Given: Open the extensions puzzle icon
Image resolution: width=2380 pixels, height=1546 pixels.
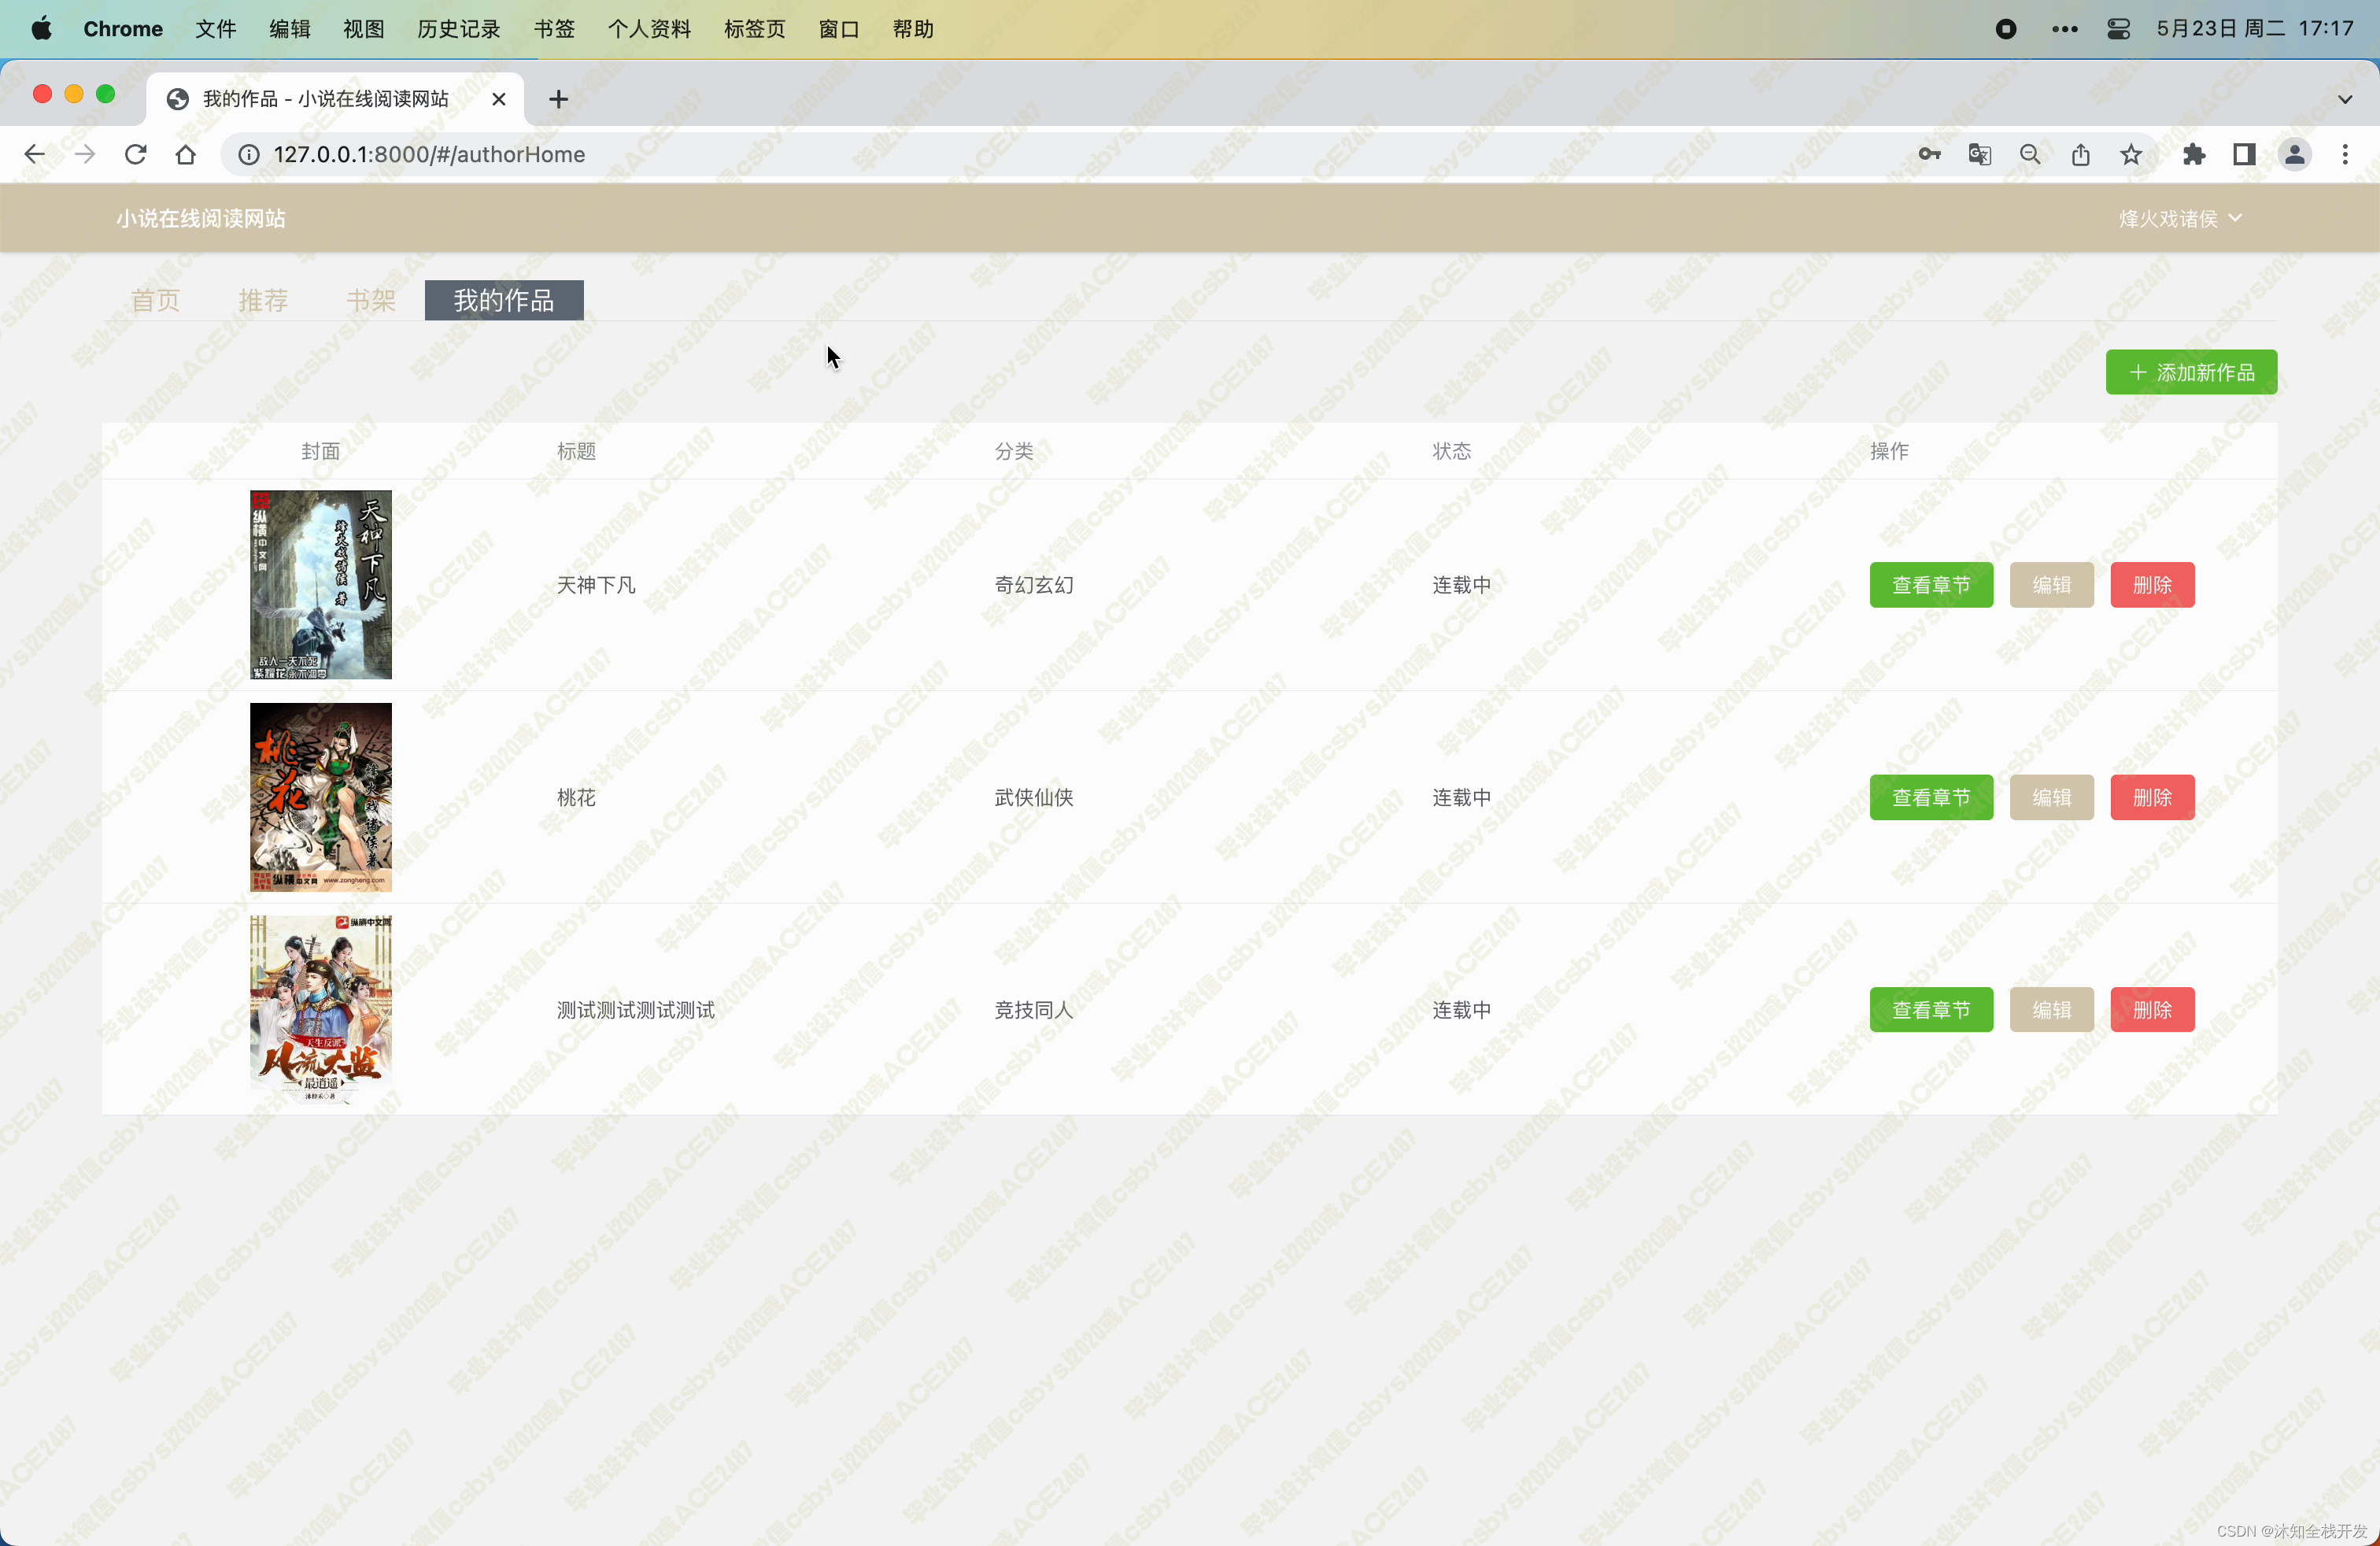Looking at the screenshot, I should [2193, 154].
